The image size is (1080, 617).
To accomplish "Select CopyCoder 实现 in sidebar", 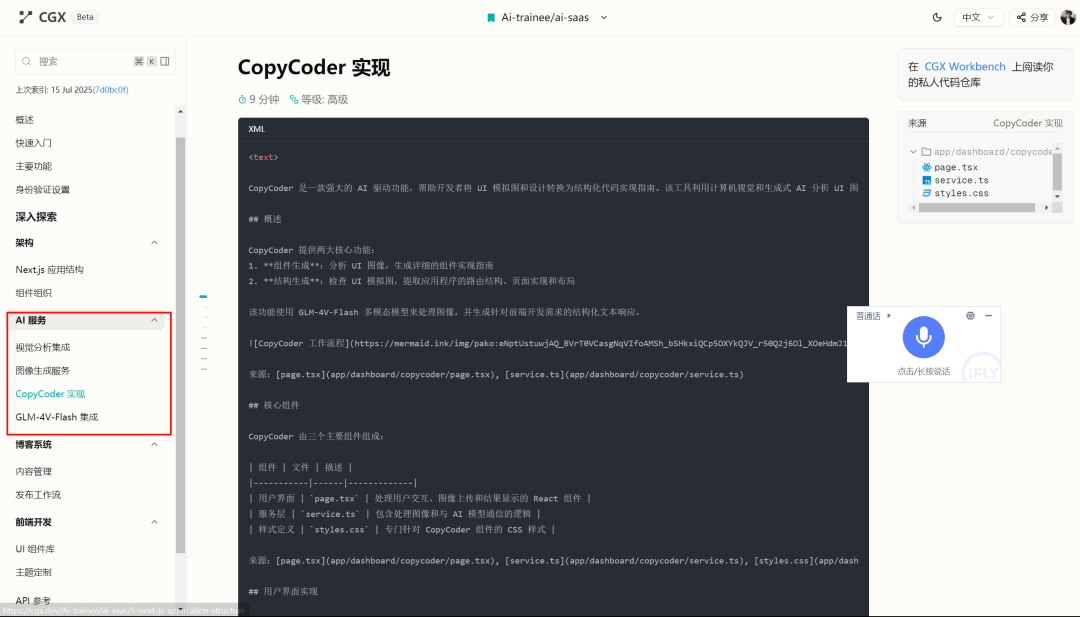I will 50,394.
